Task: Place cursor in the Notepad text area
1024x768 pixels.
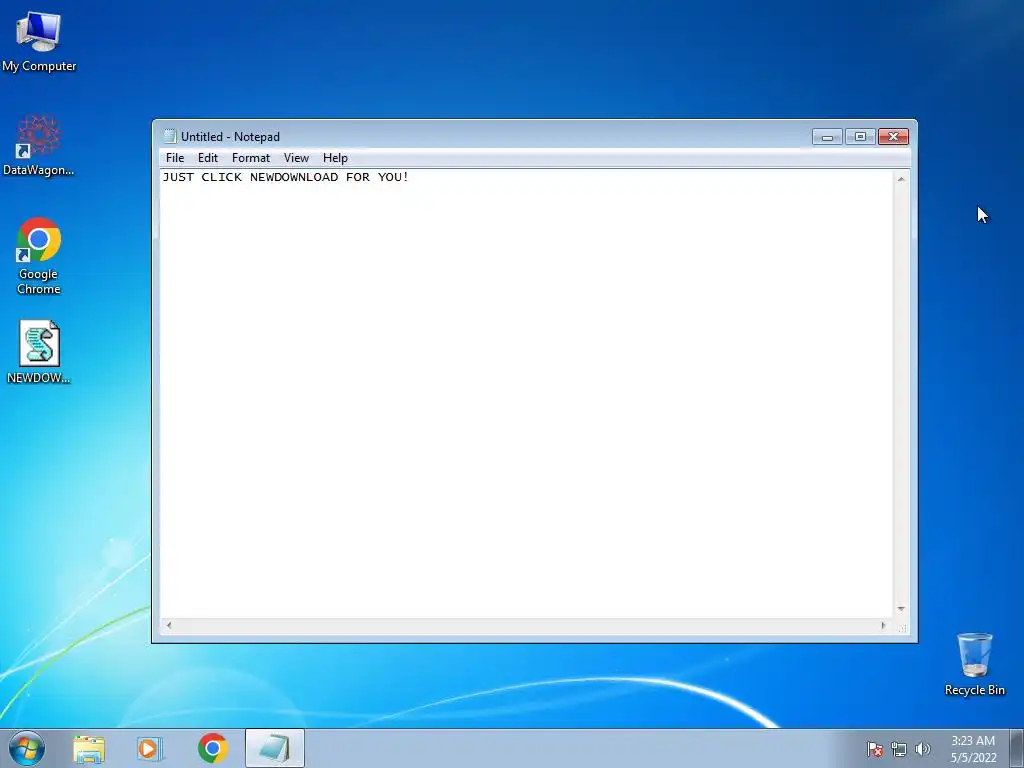Action: tap(526, 394)
